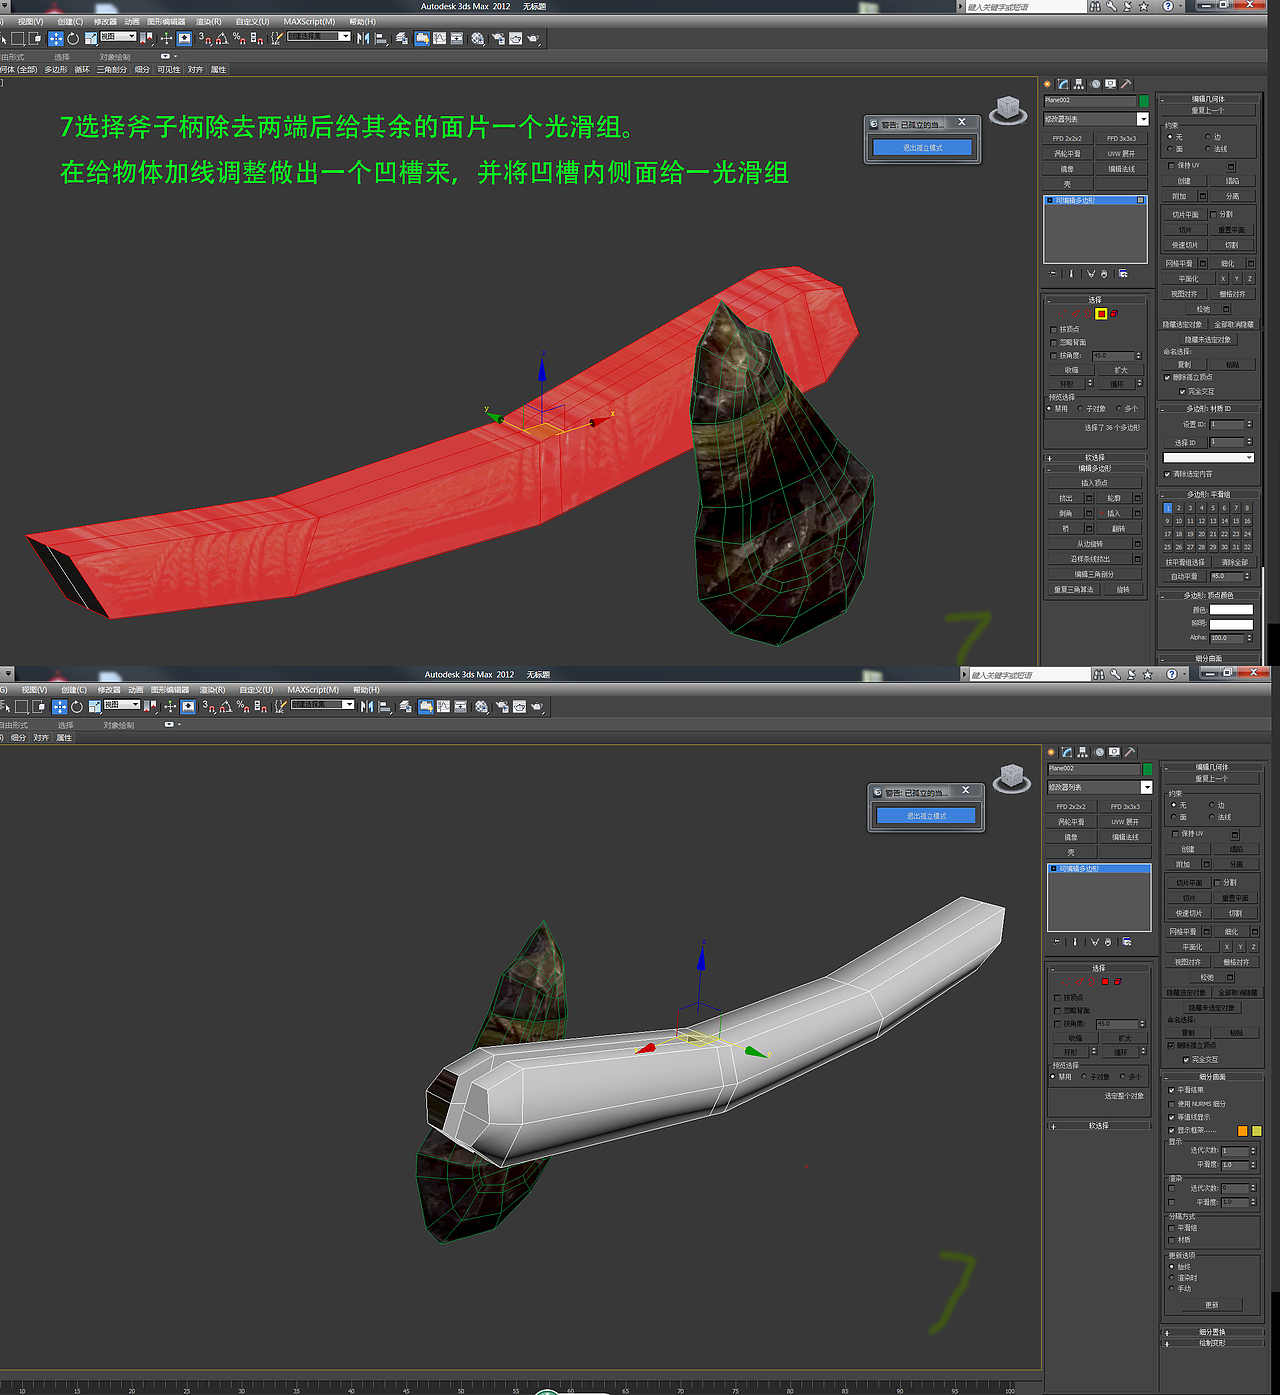Click Configure Modifier Sets icon in upper window
Screen dimensions: 1280x1395
point(1123,274)
